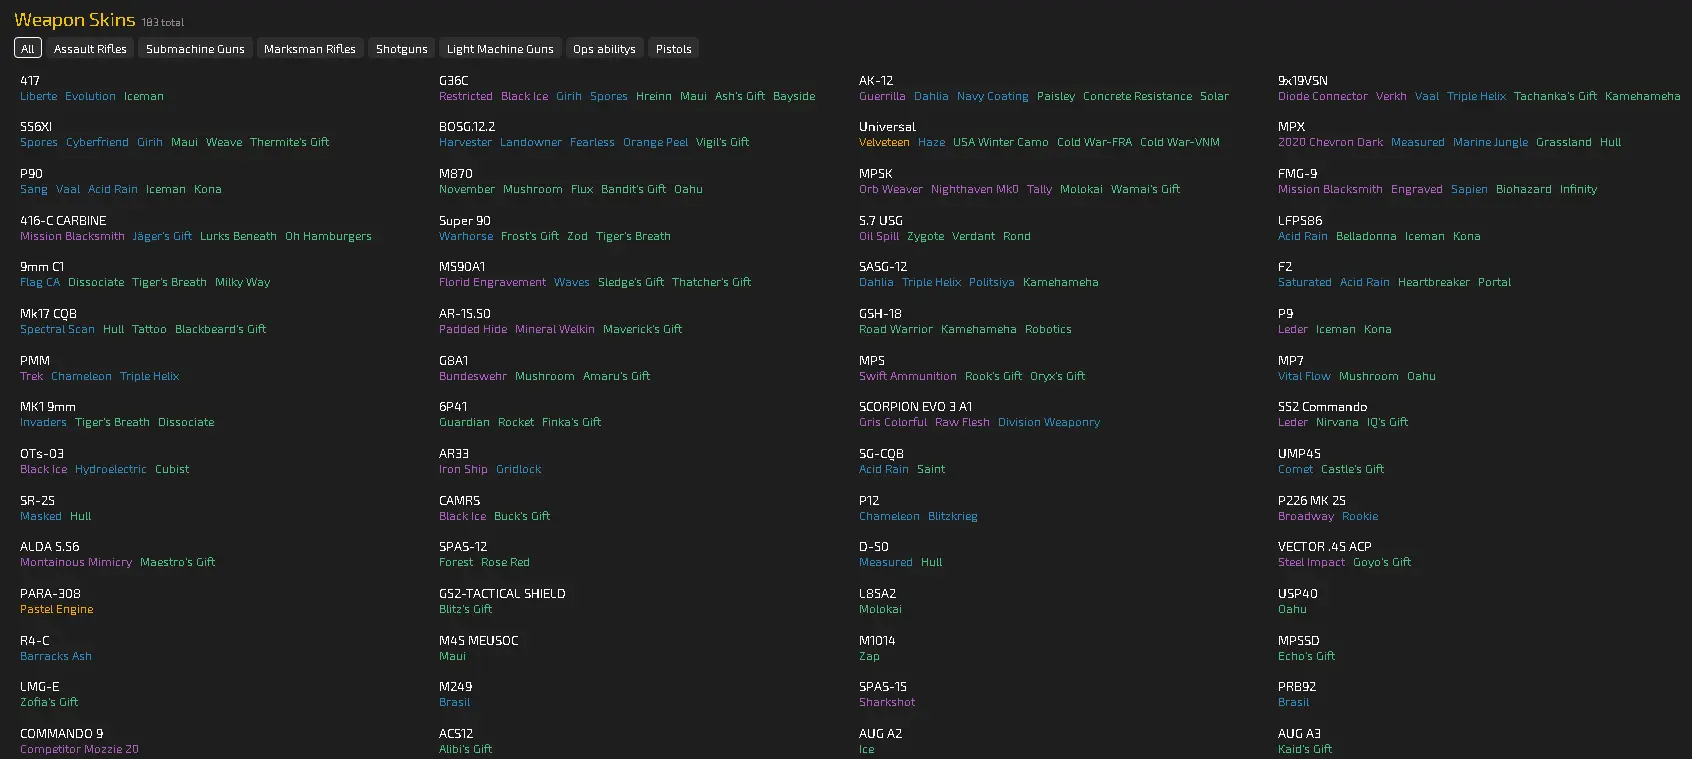The image size is (1692, 759).
Task: Open the Kamehameha skin under 9x19VSN
Action: pos(1642,96)
